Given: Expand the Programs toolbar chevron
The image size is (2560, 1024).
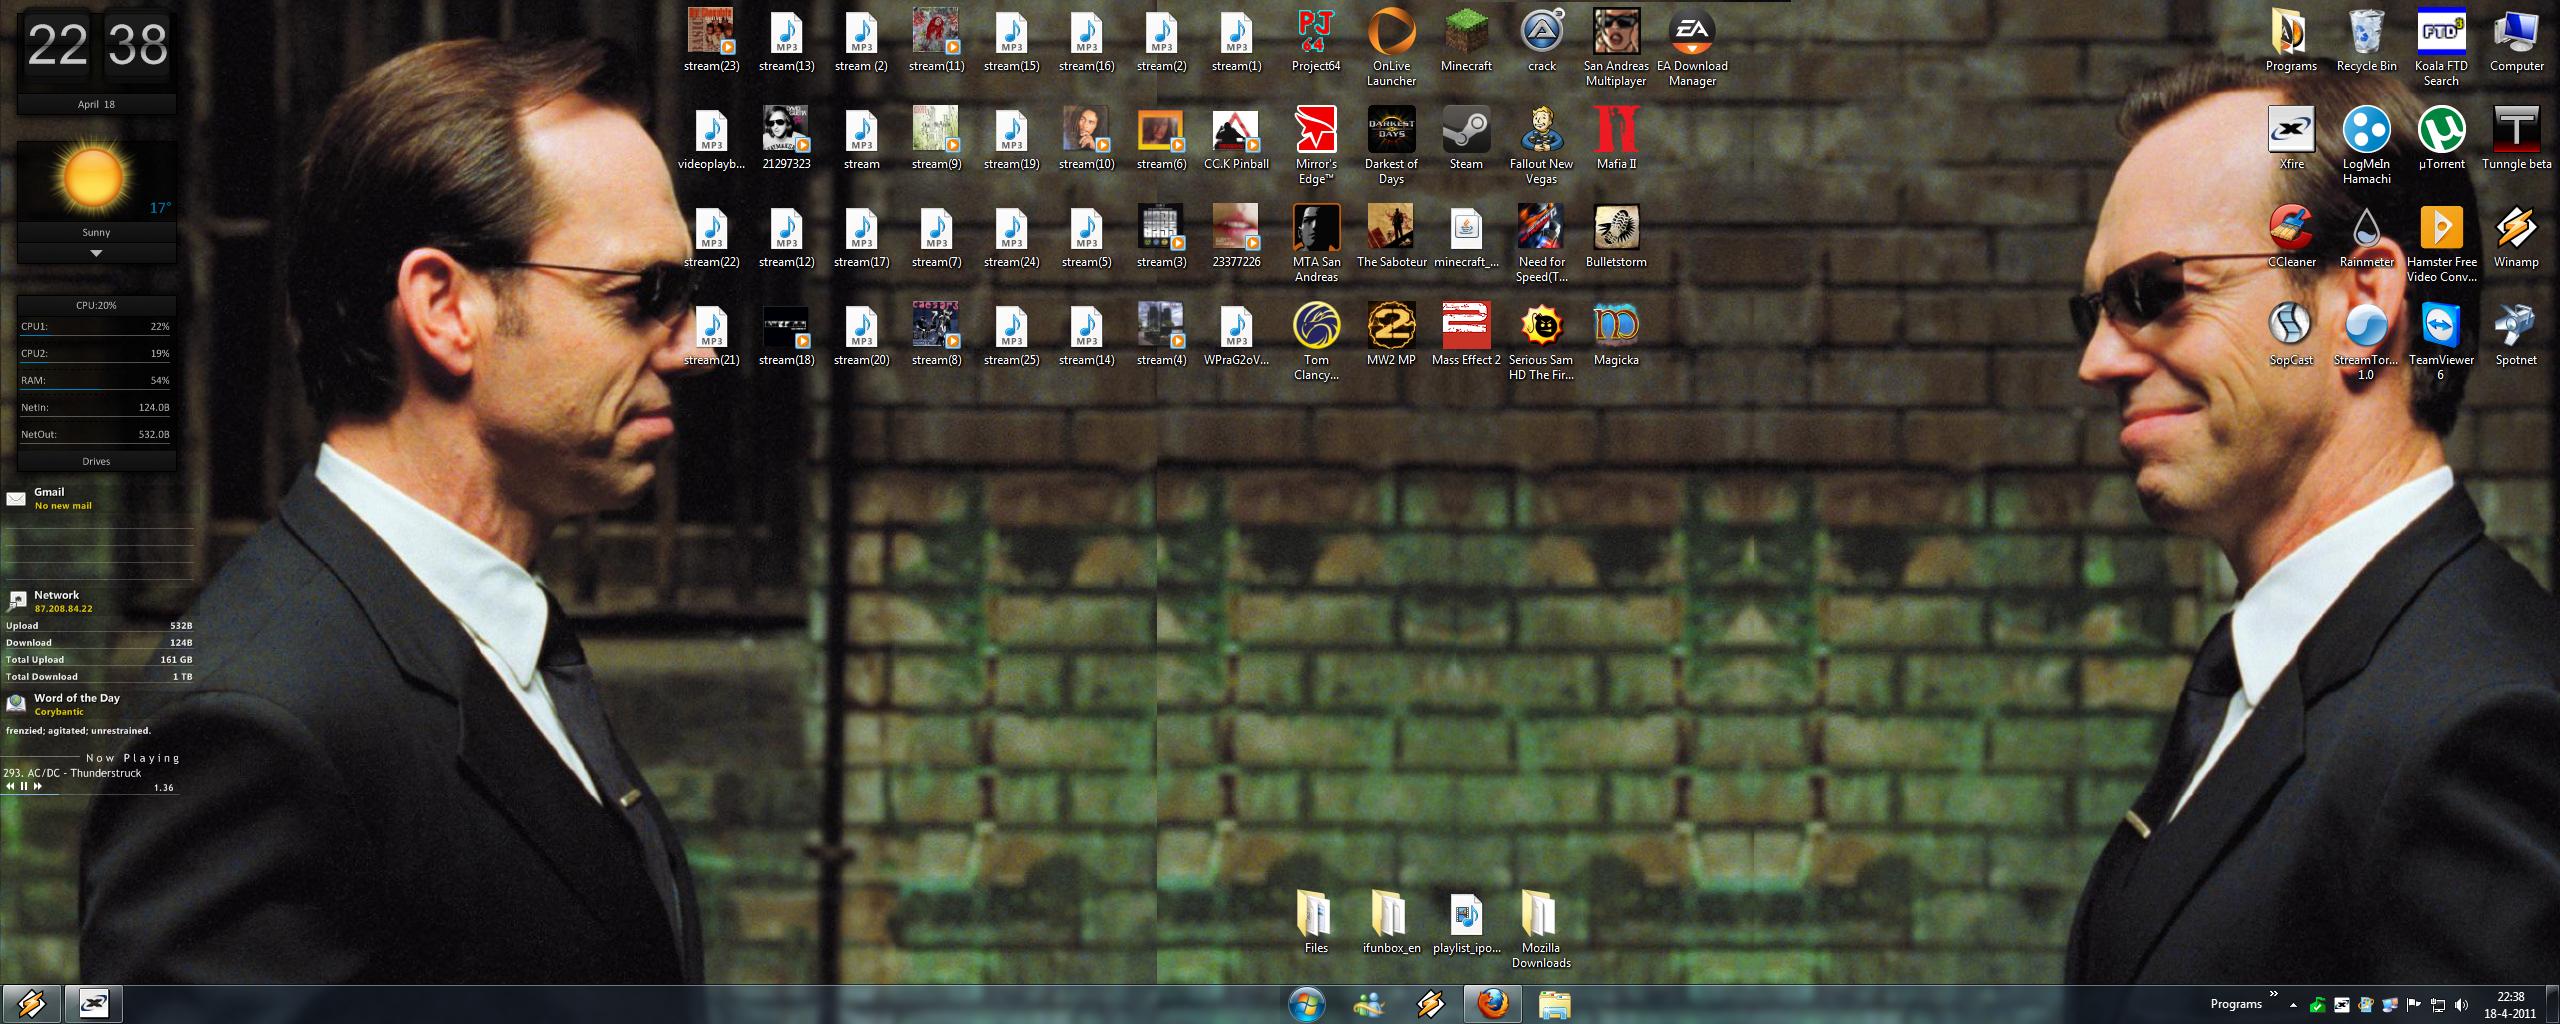Looking at the screenshot, I should tap(2273, 994).
